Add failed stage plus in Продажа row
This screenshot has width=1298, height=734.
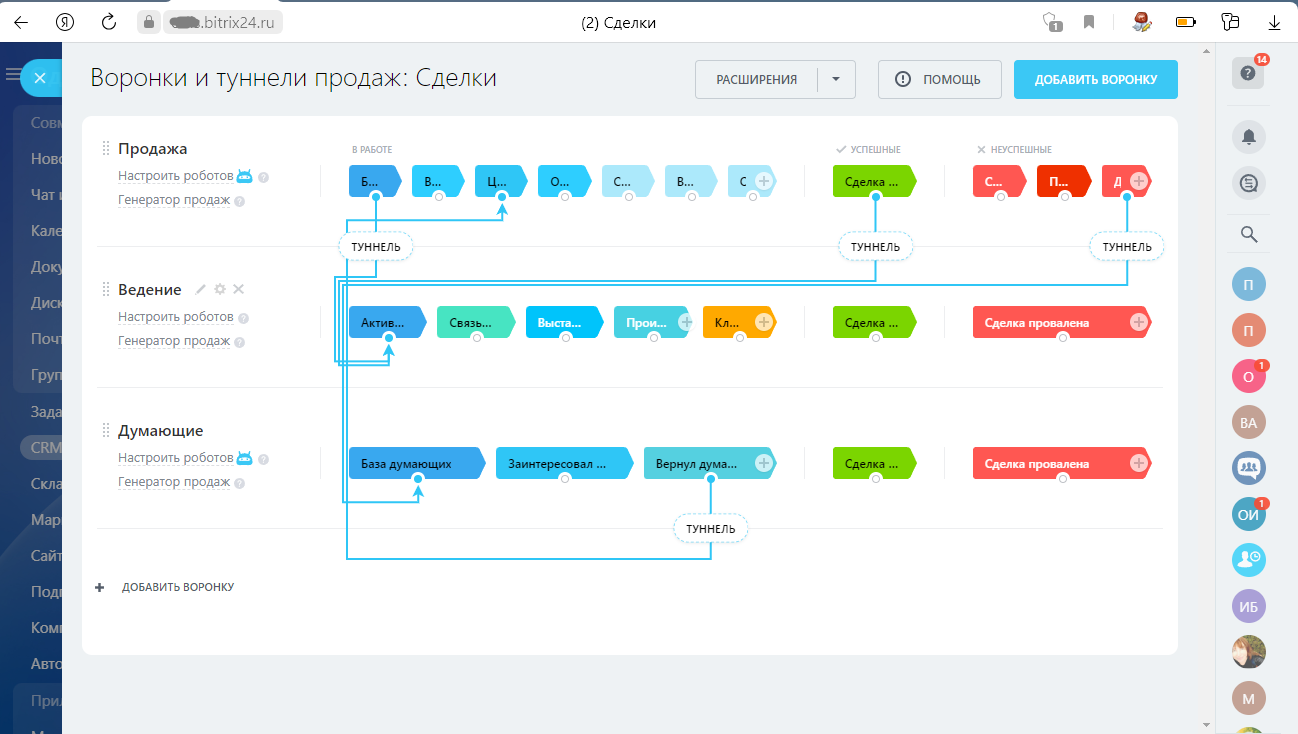click(1138, 181)
